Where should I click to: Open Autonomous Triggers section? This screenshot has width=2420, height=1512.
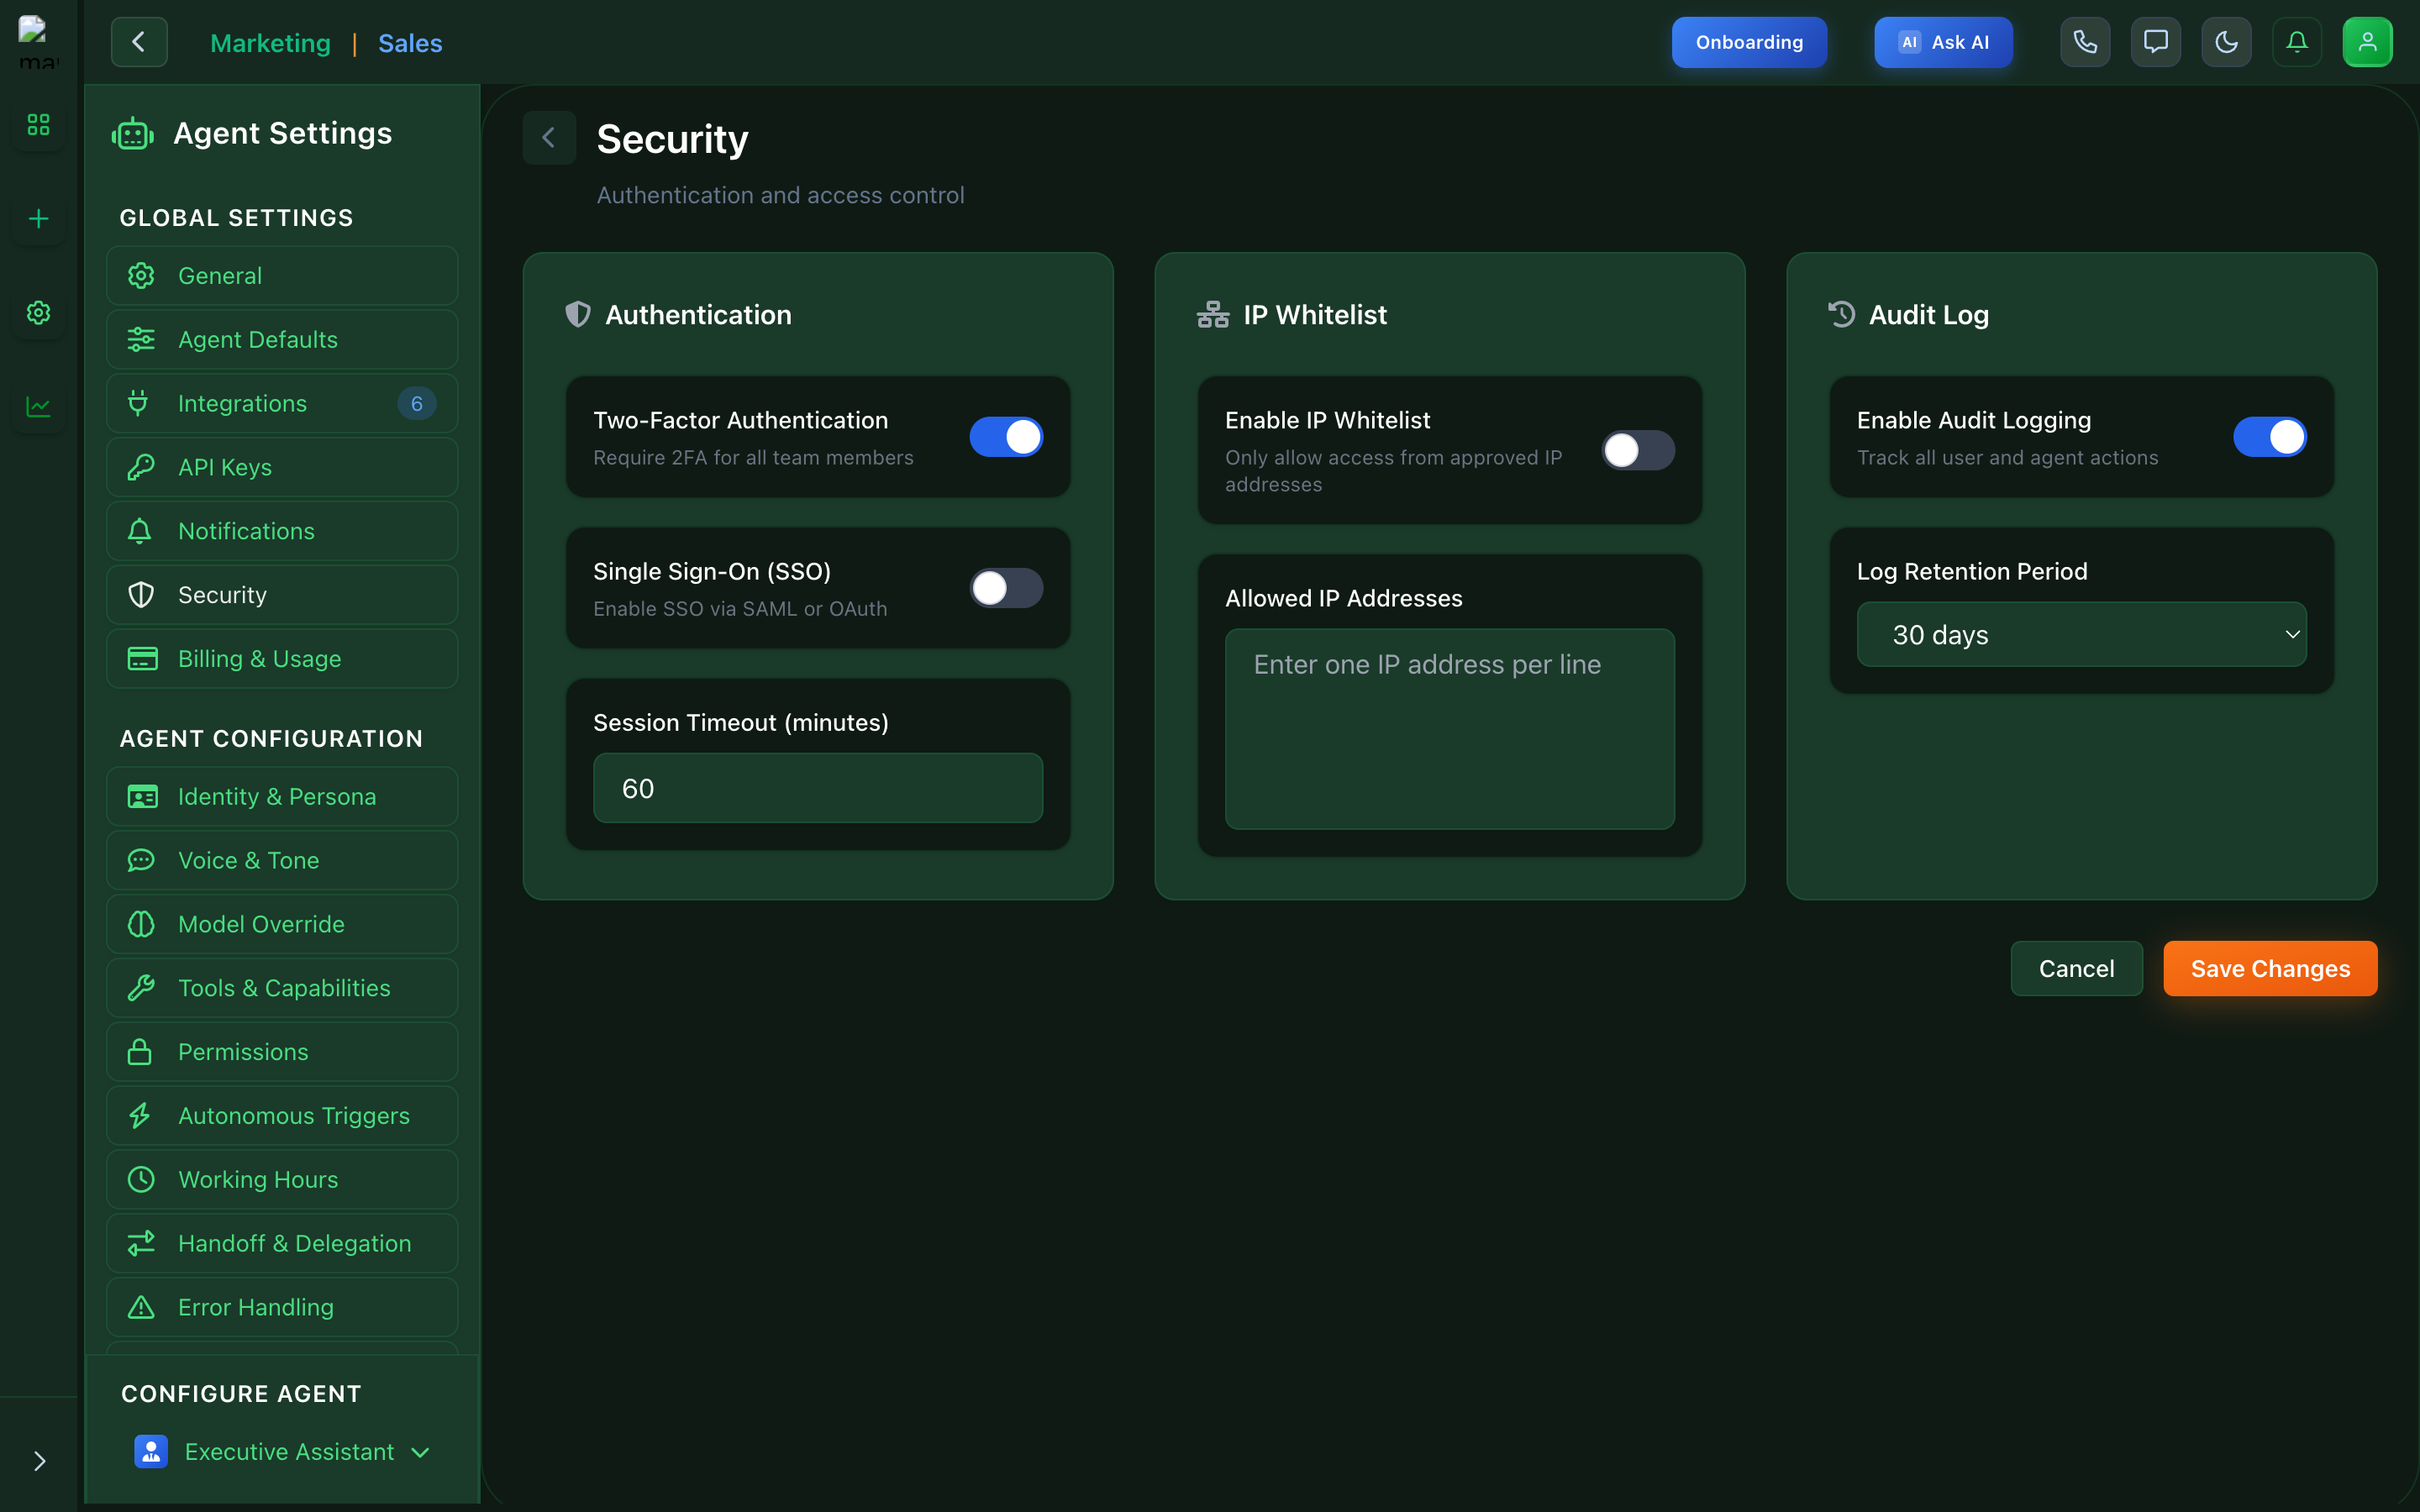tap(282, 1116)
